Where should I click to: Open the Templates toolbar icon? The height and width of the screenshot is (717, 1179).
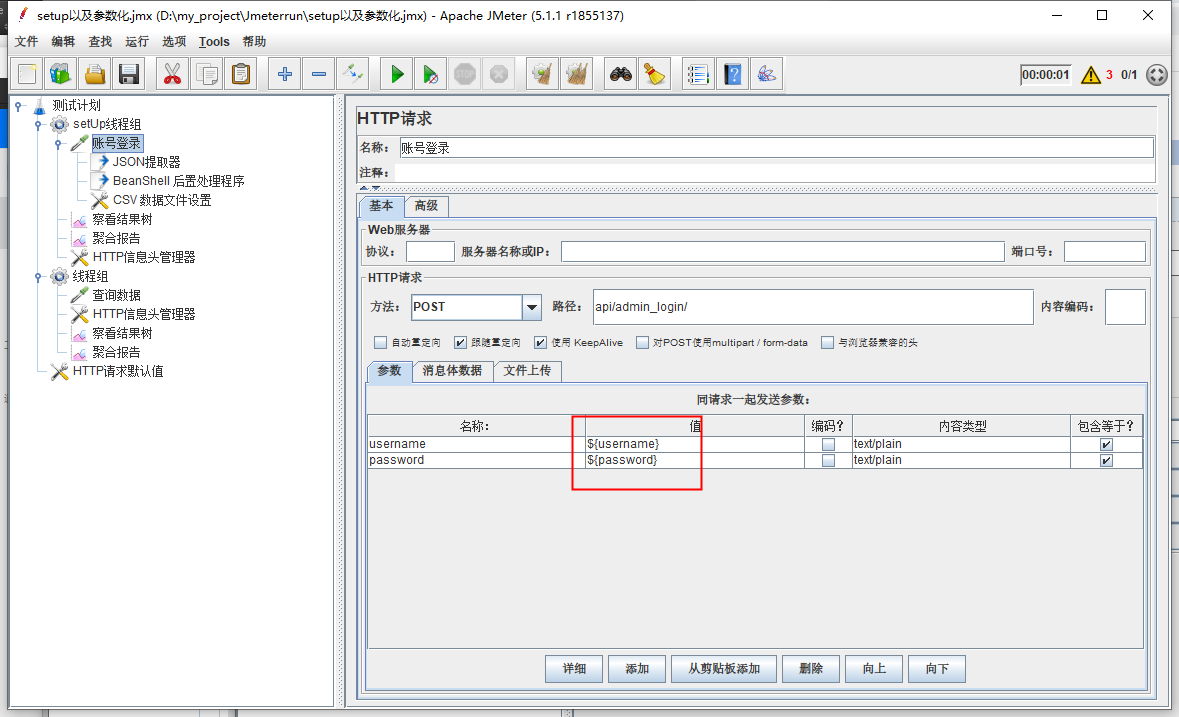(61, 74)
